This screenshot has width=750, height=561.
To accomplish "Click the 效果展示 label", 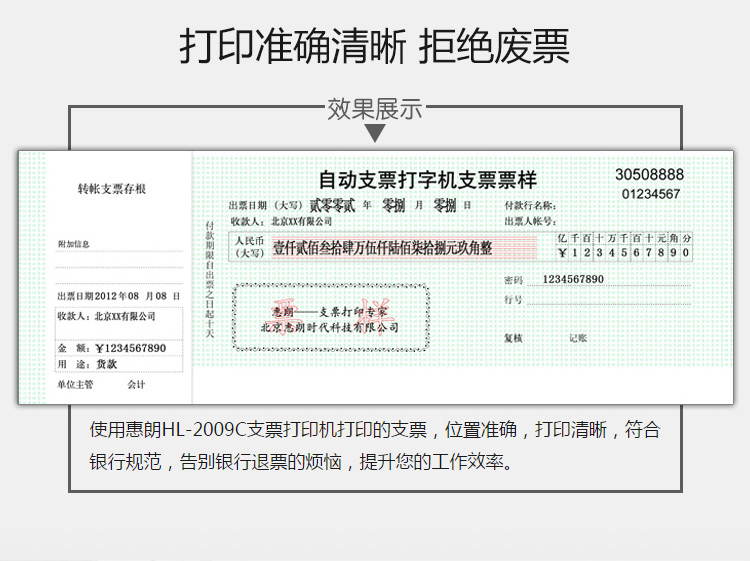I will (x=375, y=109).
